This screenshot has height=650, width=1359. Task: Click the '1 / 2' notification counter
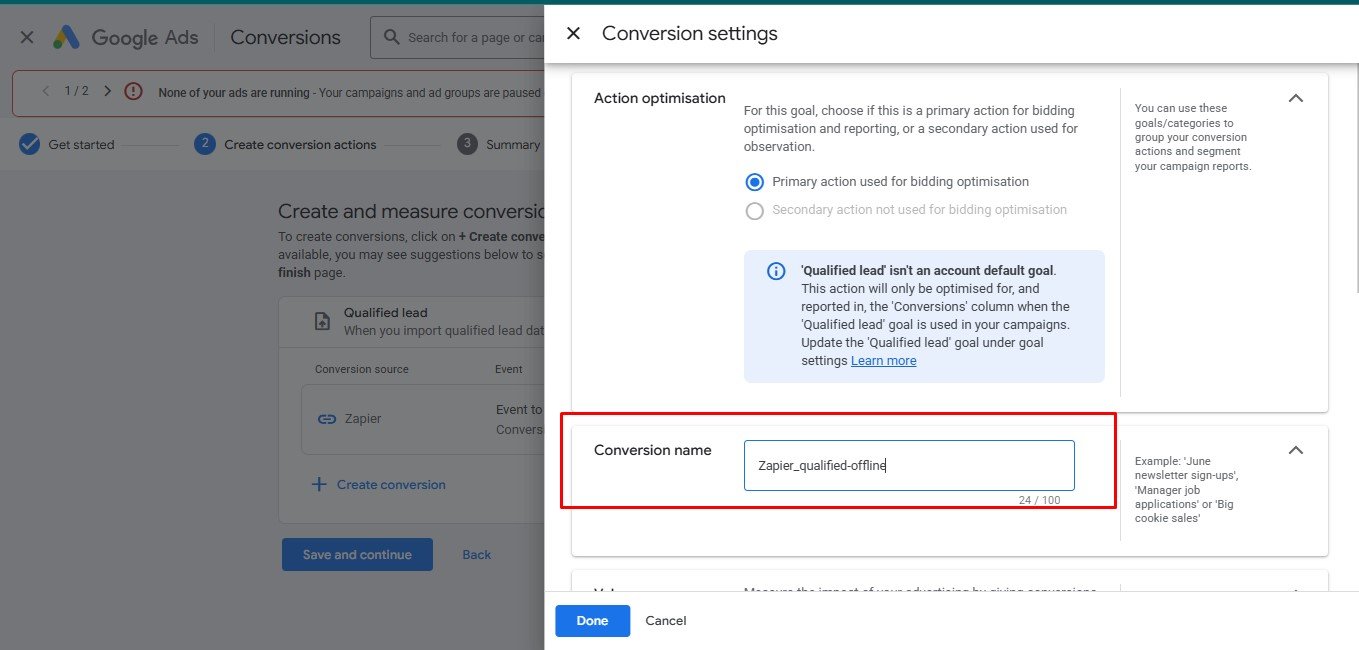point(77,91)
